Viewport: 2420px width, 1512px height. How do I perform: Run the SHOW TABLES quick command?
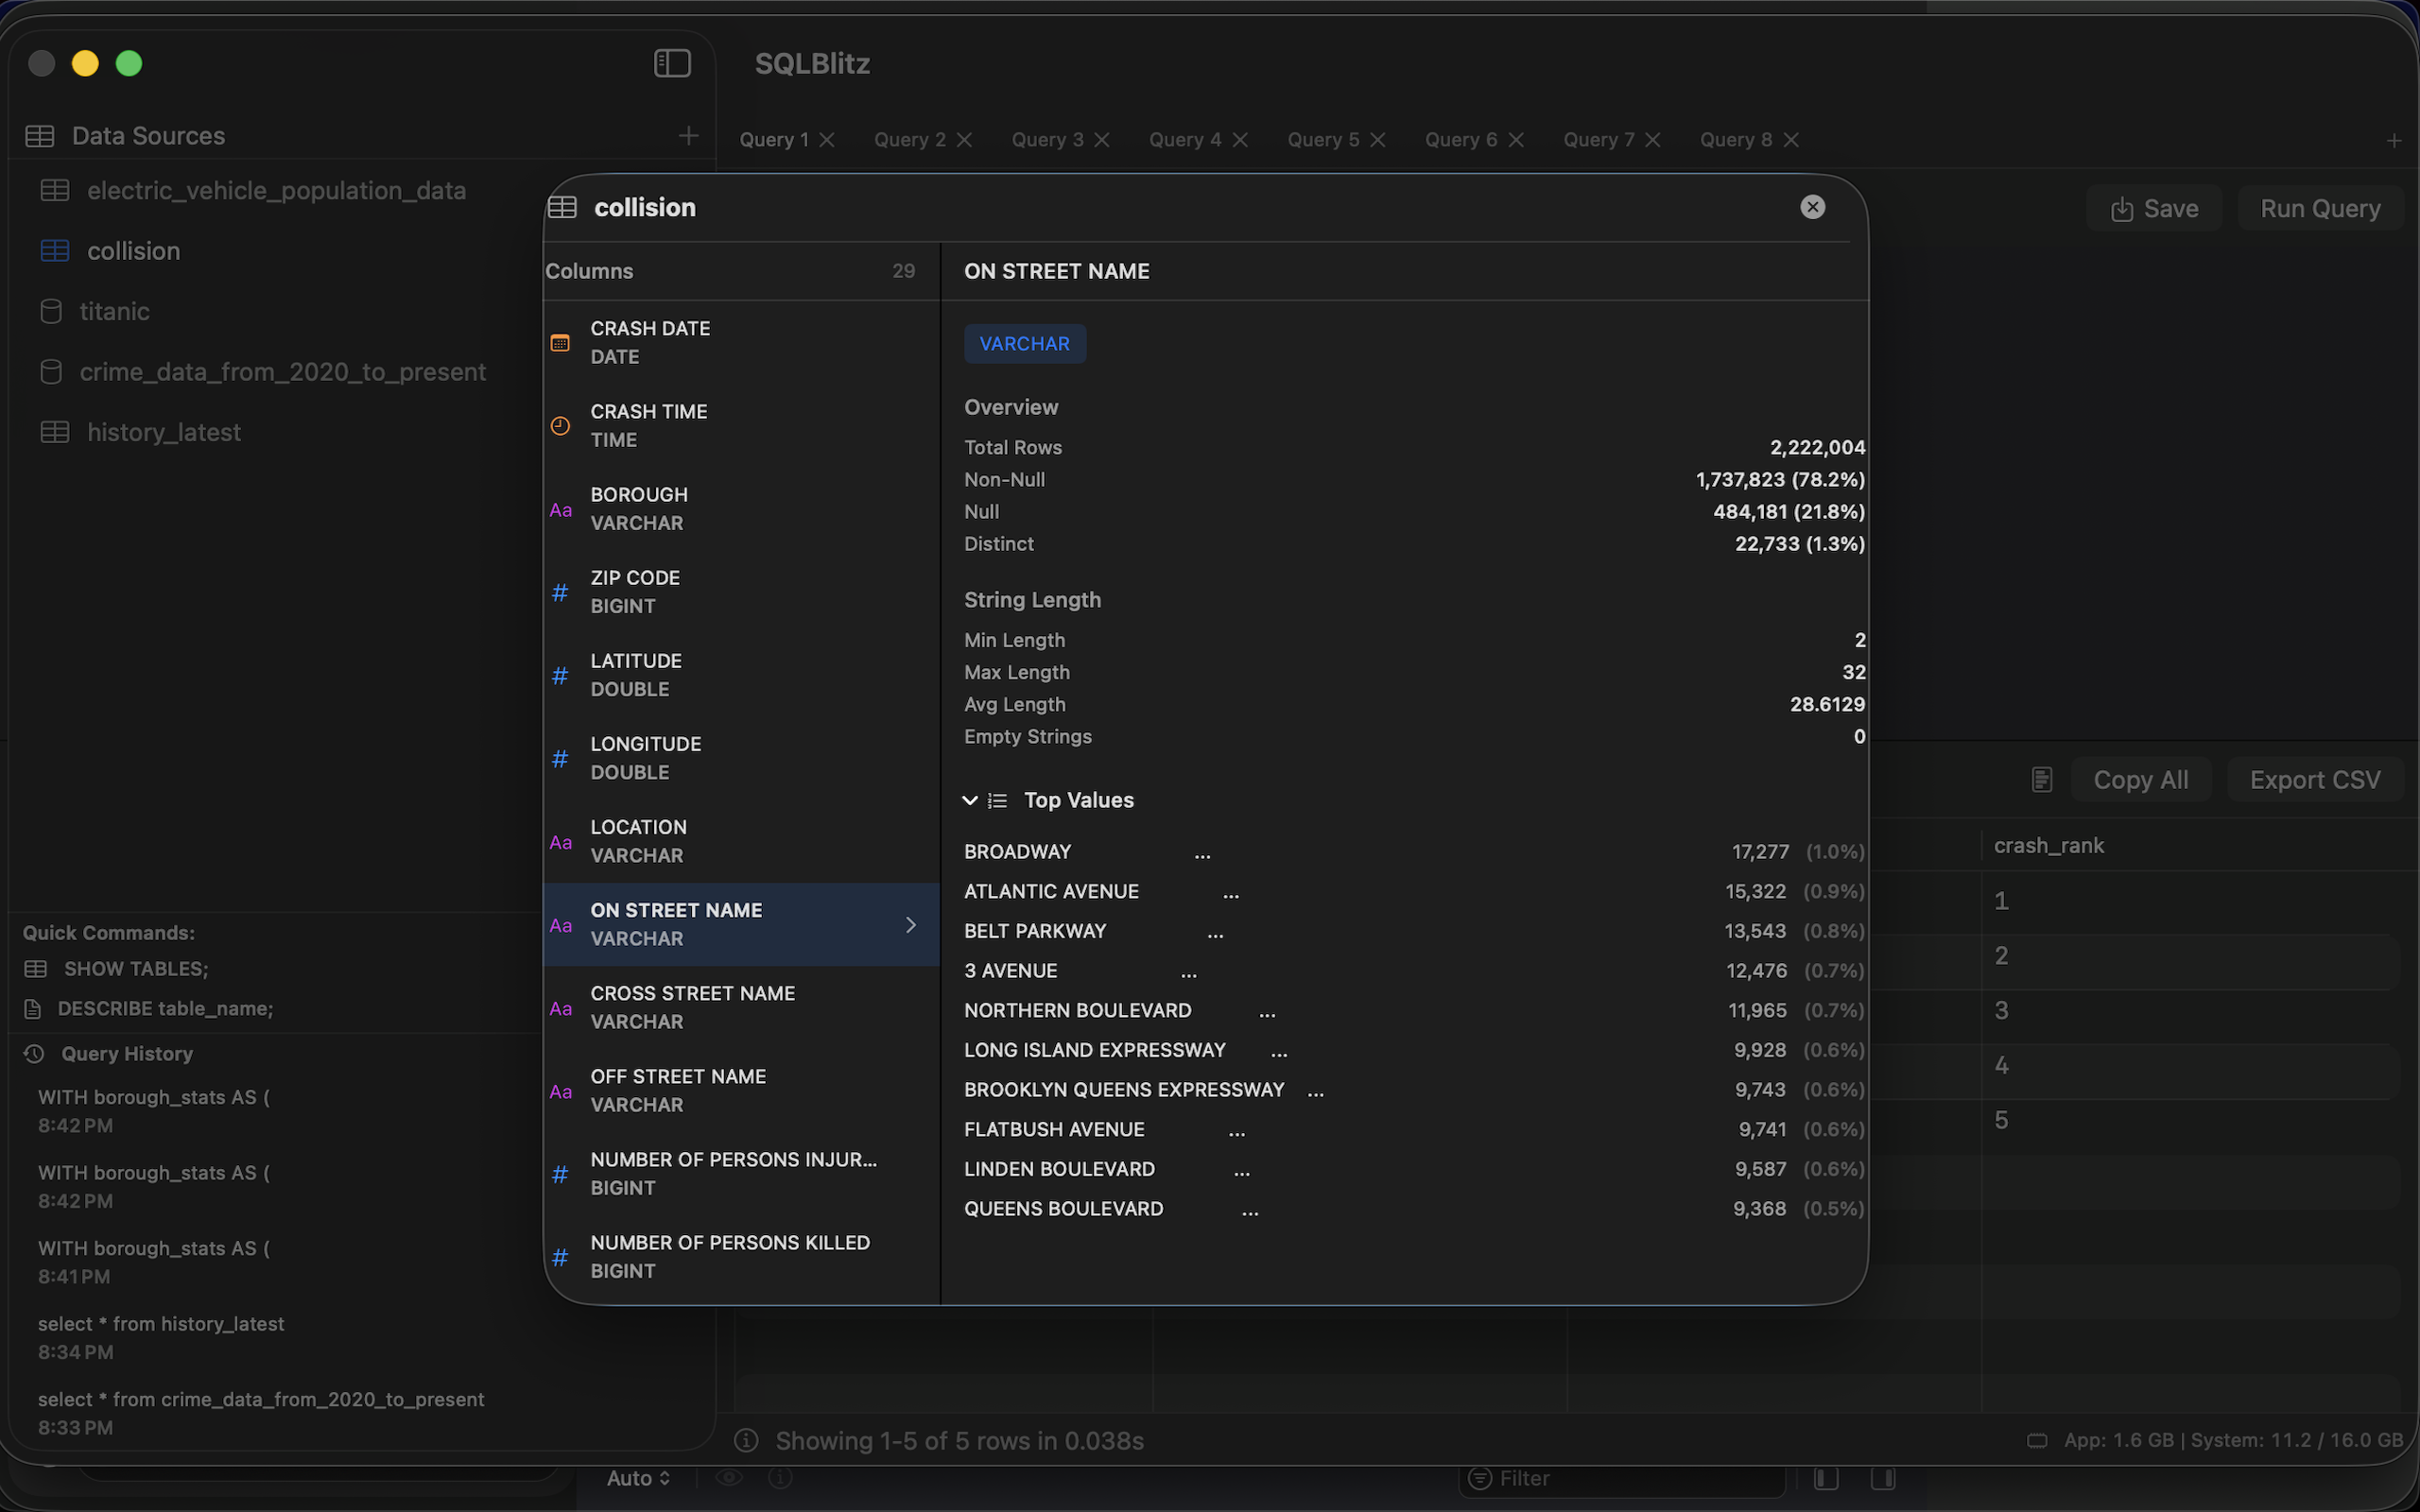[137, 968]
